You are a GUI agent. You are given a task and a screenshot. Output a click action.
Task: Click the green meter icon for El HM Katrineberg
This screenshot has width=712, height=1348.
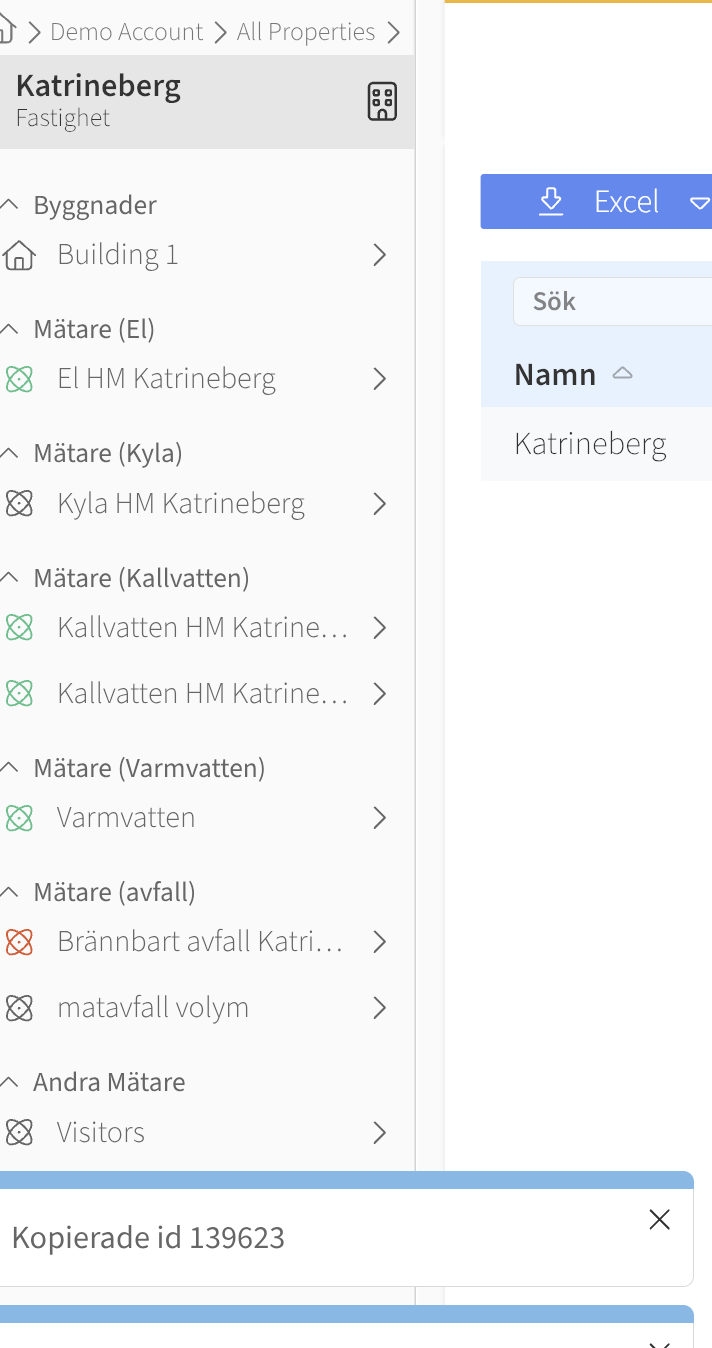pos(19,379)
